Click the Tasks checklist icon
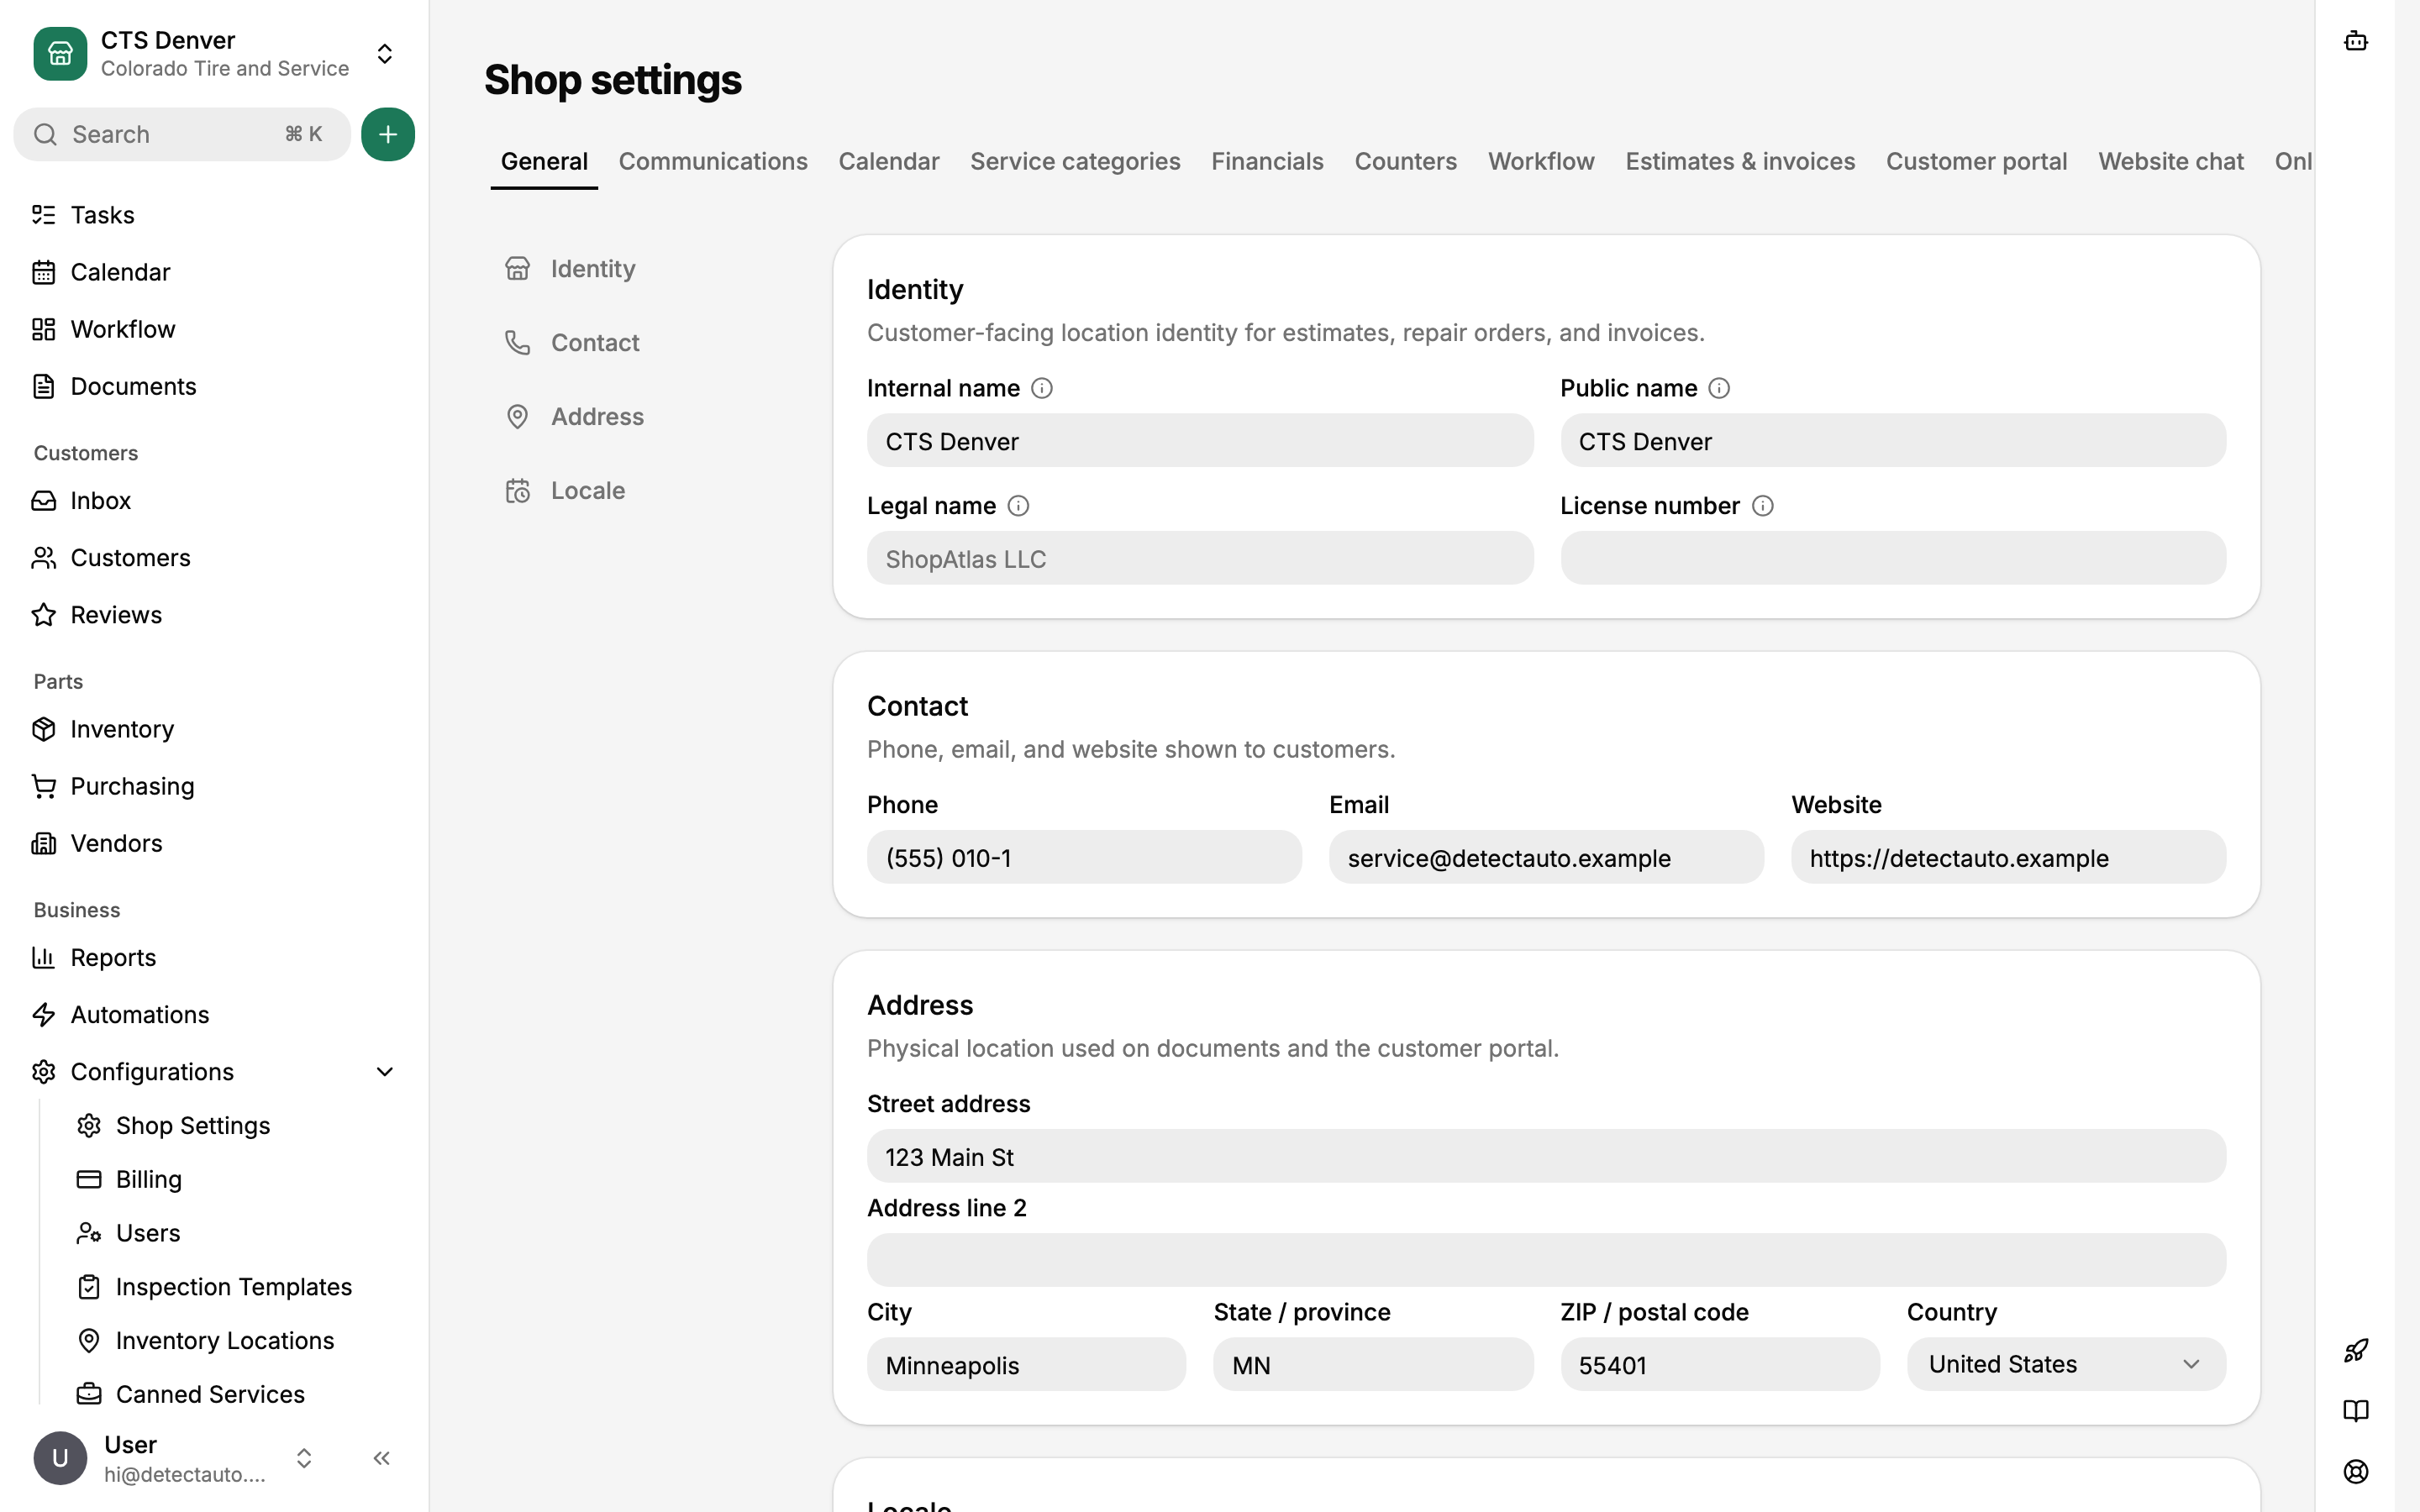The image size is (2420, 1512). (44, 215)
